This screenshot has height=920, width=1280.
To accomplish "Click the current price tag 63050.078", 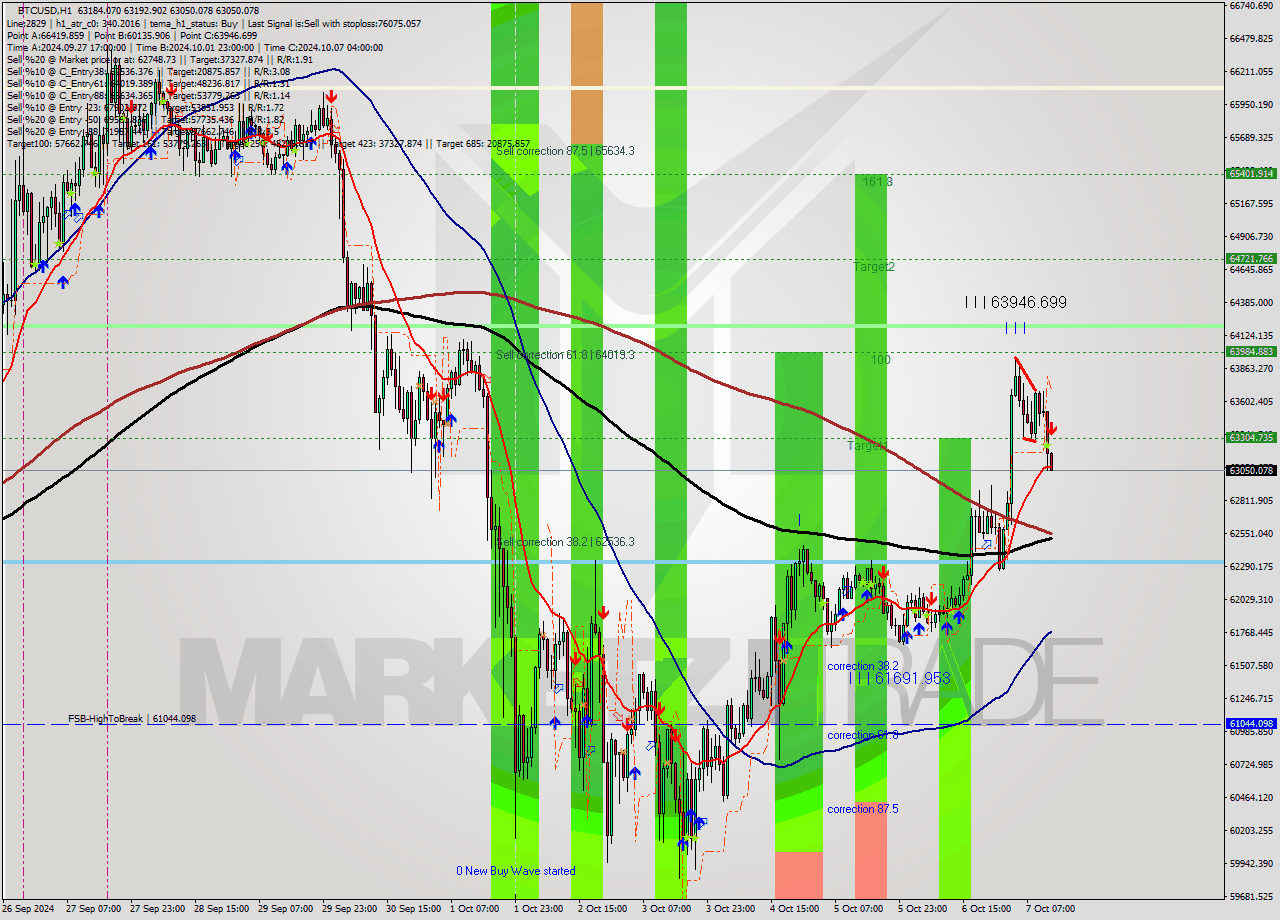I will [x=1251, y=470].
